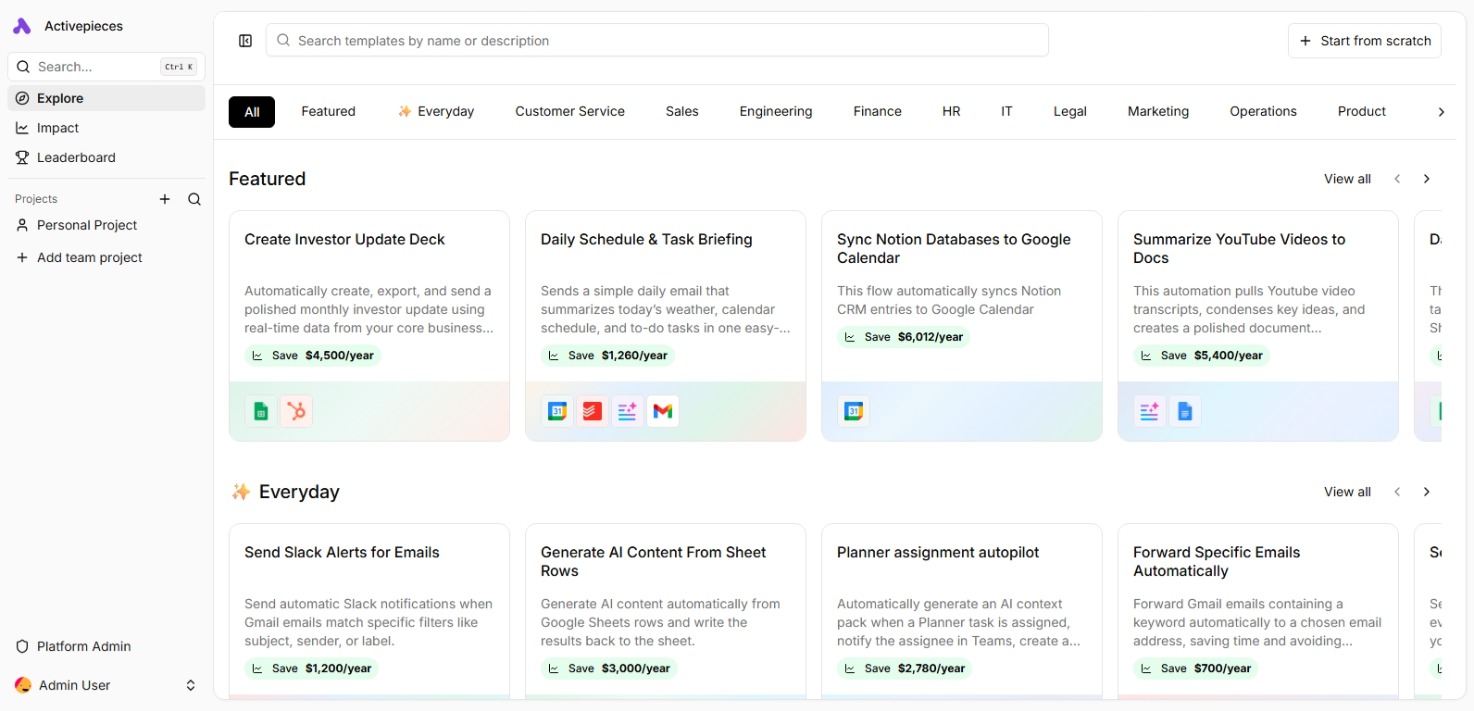This screenshot has height=711, width=1474.
Task: Open Send Slack Alerts for Emails template
Action: click(x=369, y=611)
